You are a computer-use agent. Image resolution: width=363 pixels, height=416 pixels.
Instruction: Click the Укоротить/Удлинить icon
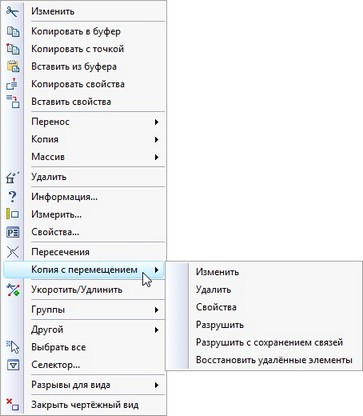pyautogui.click(x=13, y=290)
